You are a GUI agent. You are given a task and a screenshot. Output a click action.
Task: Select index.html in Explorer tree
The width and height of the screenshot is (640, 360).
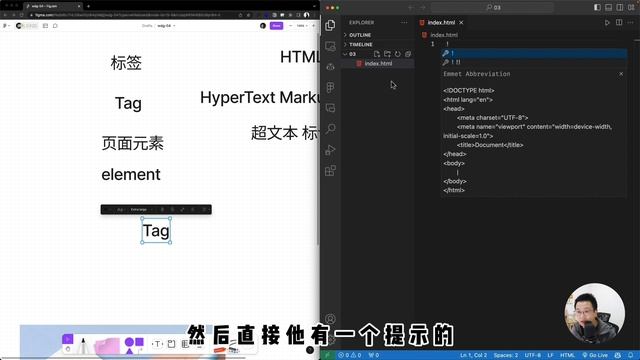378,64
